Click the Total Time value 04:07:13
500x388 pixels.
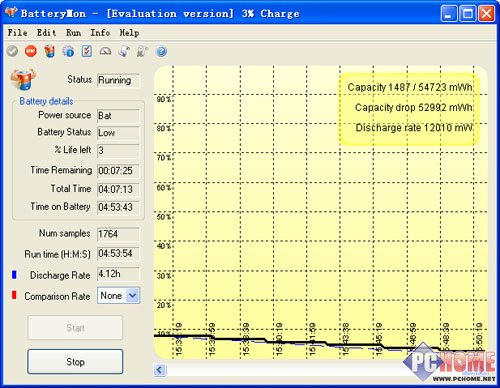point(118,189)
